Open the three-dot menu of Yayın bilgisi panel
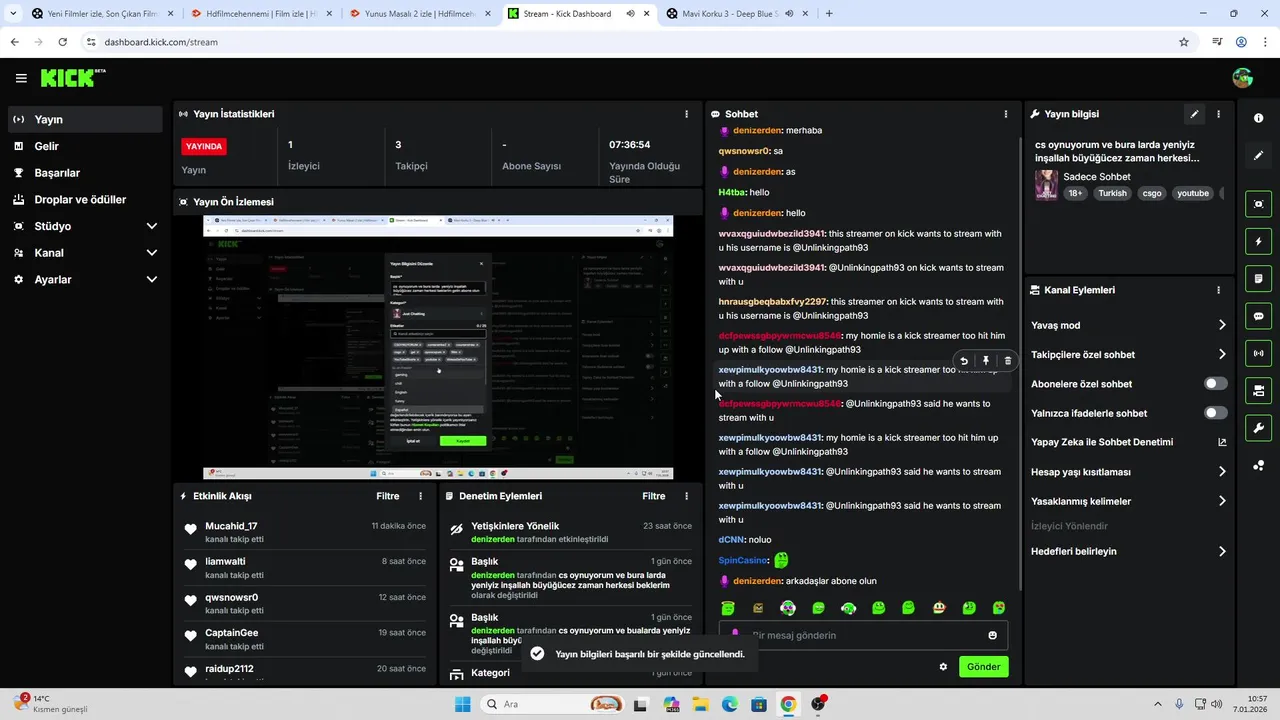Screen dimensions: 1280x720 pyautogui.click(x=1218, y=114)
